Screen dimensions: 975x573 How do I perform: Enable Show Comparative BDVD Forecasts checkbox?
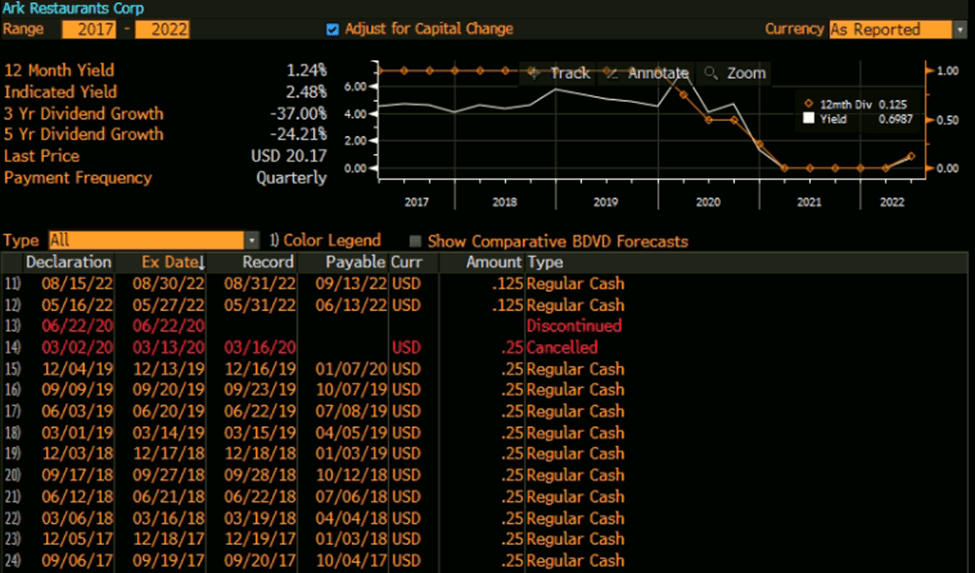(415, 241)
